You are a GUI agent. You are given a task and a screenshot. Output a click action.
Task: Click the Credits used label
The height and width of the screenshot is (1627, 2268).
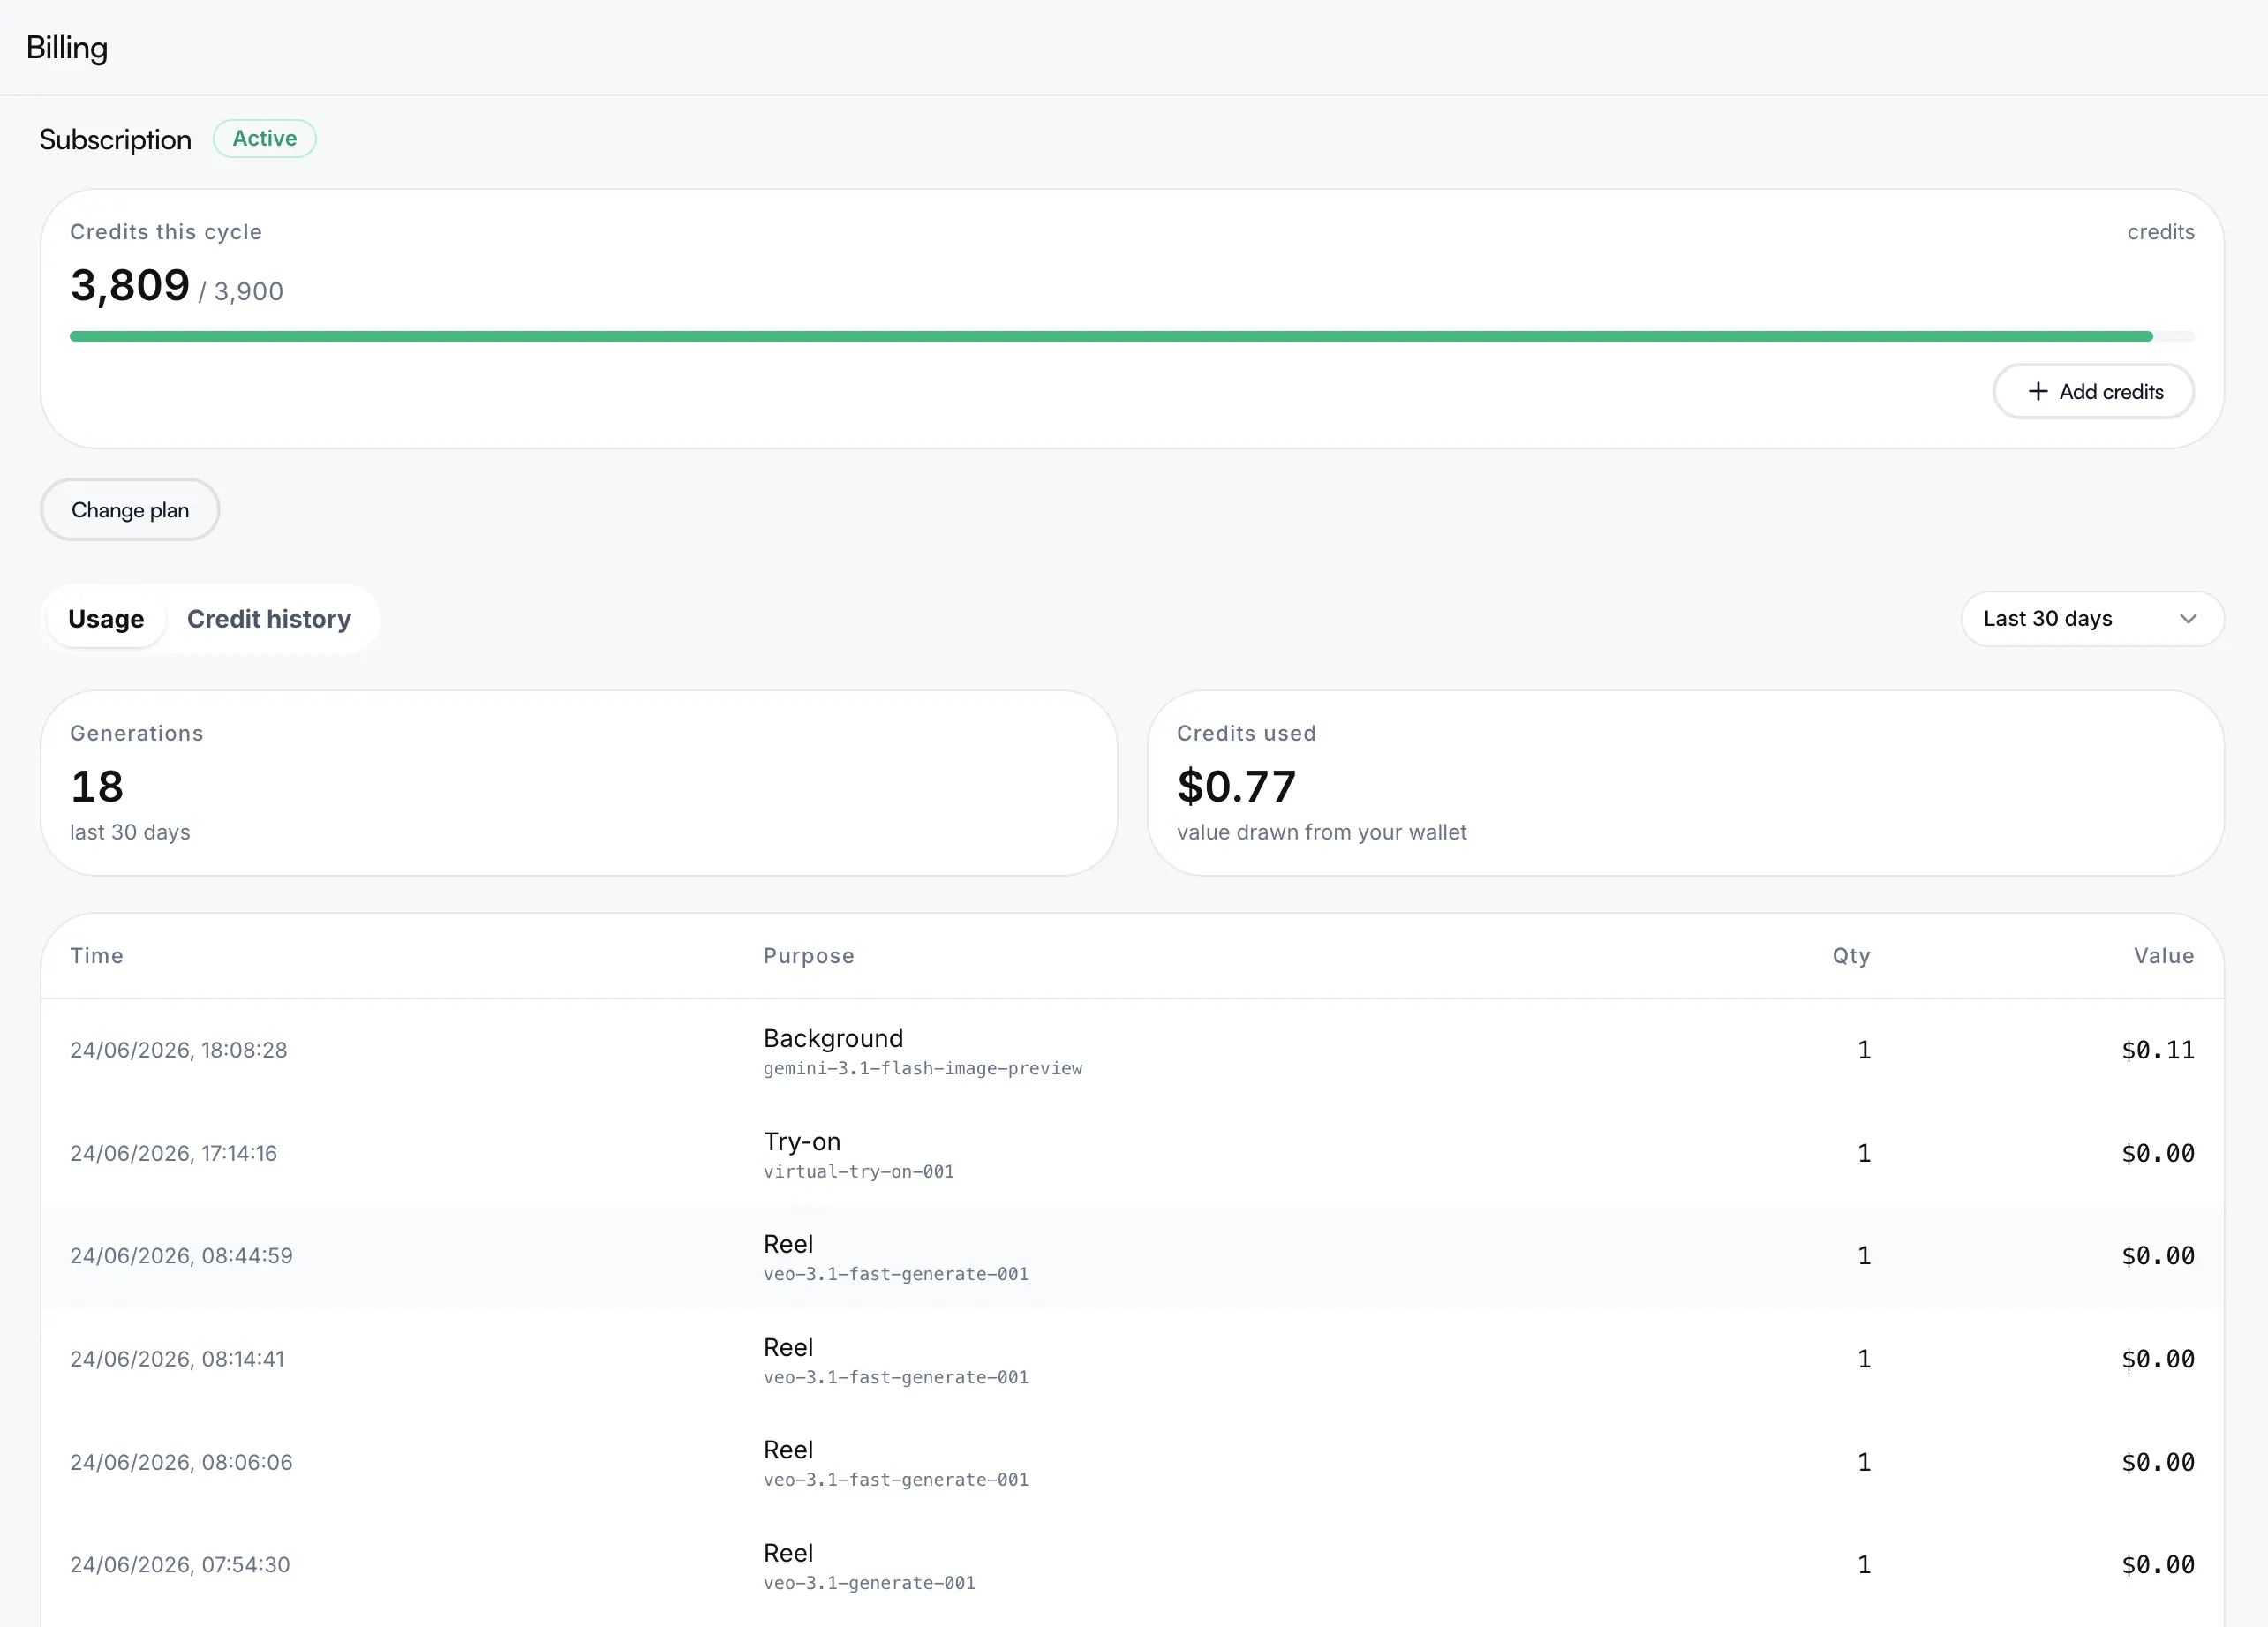pyautogui.click(x=1246, y=733)
